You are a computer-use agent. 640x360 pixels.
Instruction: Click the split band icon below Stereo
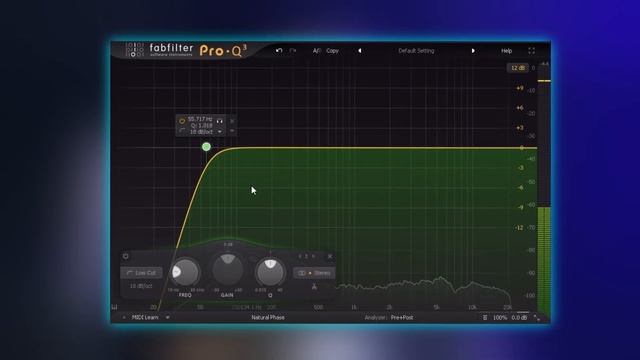314,287
